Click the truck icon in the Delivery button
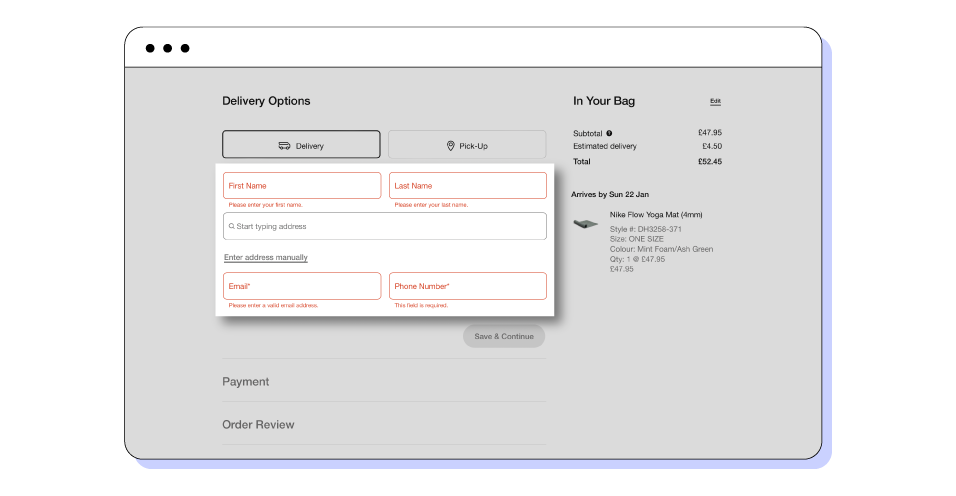This screenshot has width=956, height=496. [x=284, y=145]
